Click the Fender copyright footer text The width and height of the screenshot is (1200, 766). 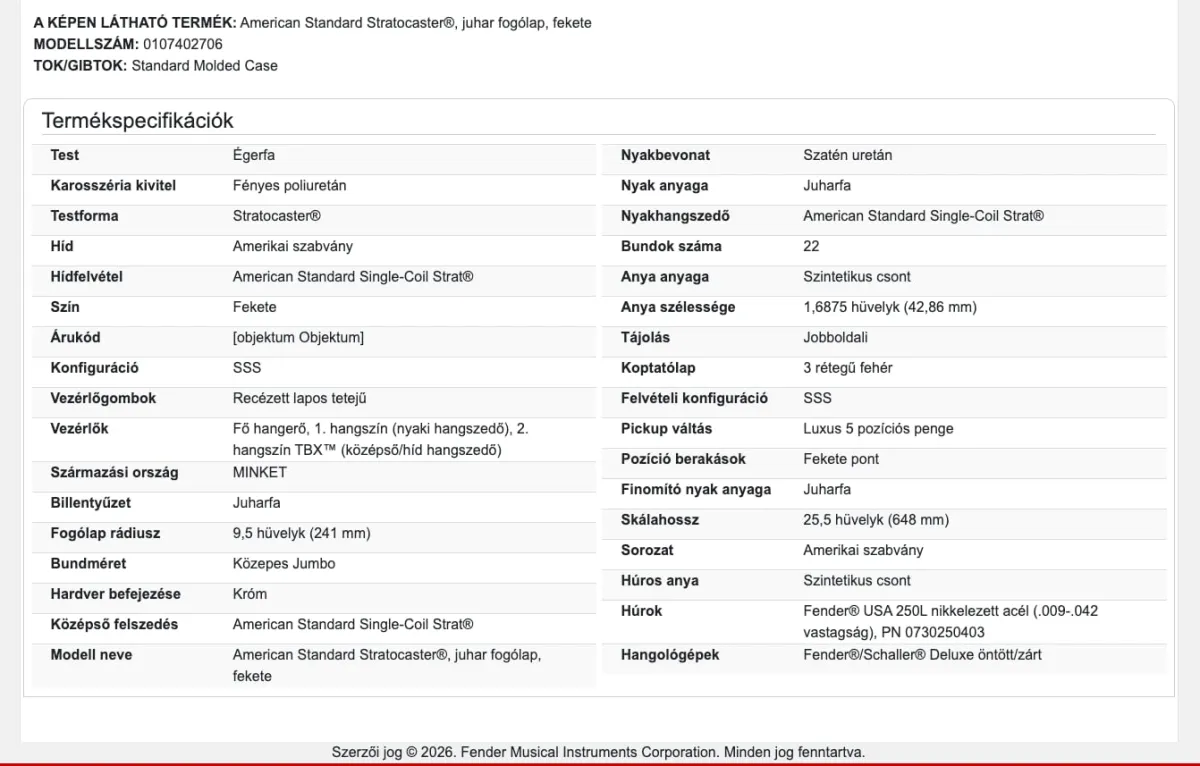pos(598,752)
